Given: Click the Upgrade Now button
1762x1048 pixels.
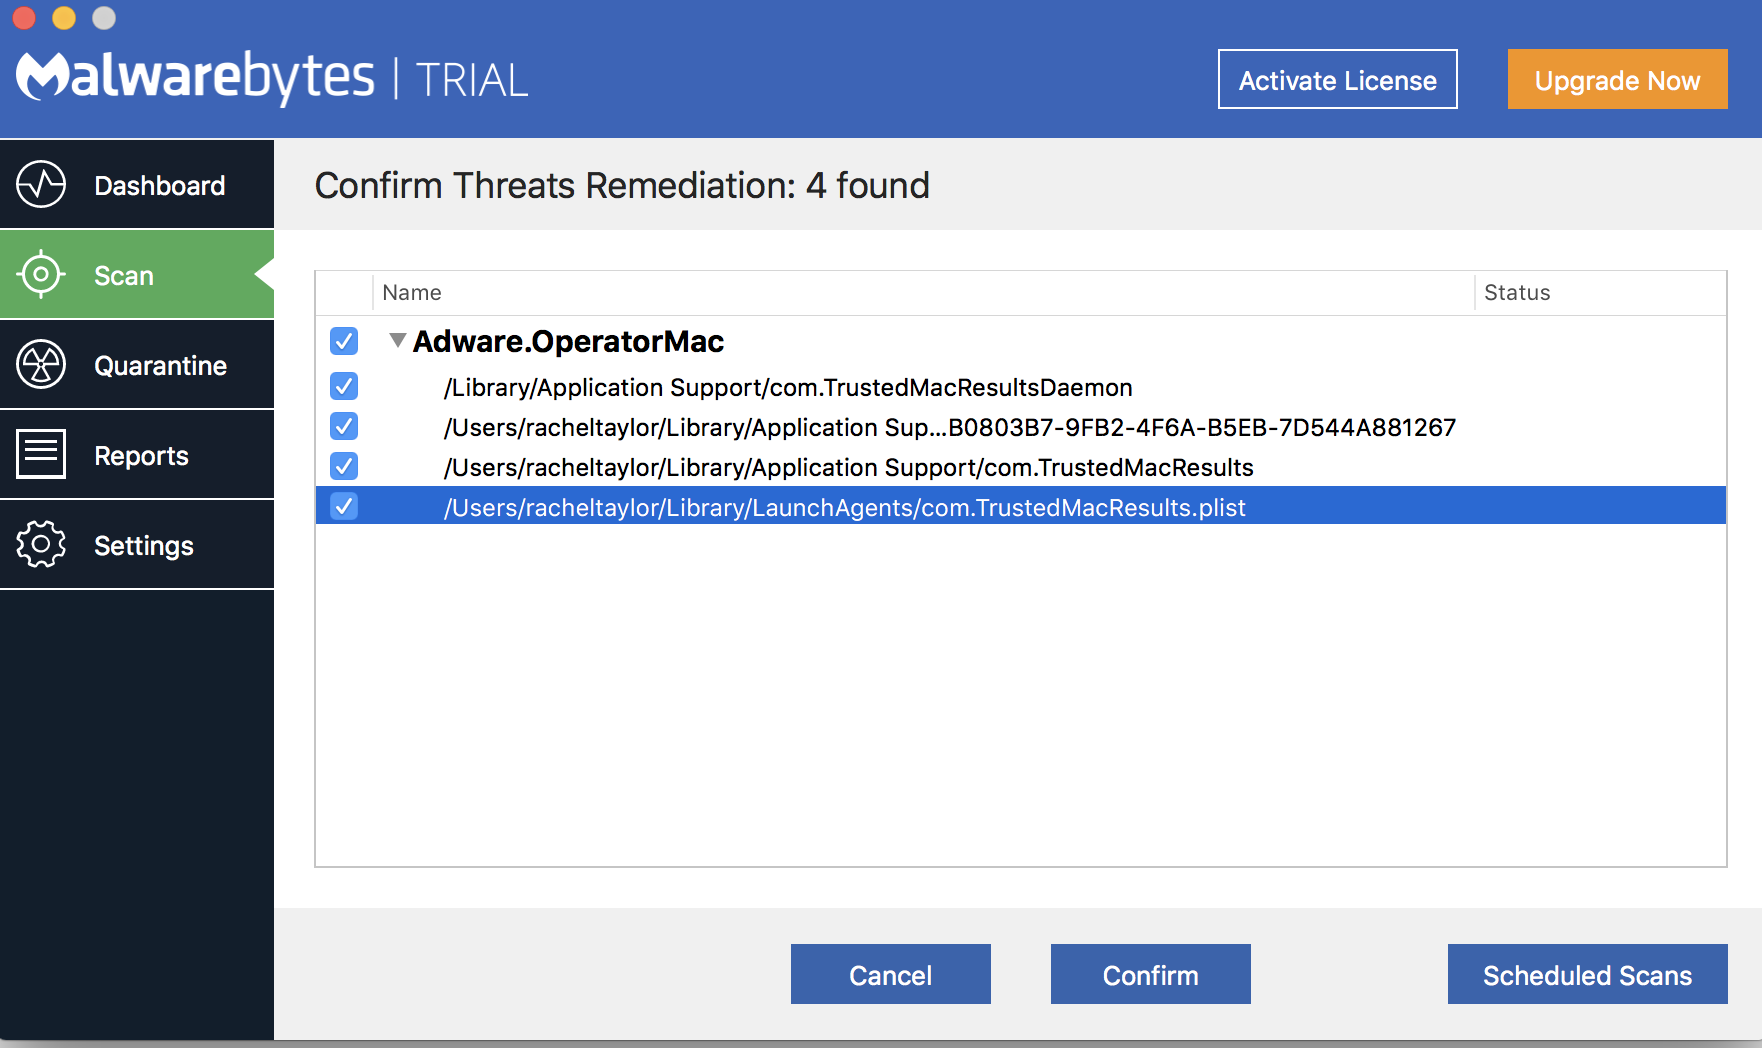Looking at the screenshot, I should point(1618,80).
